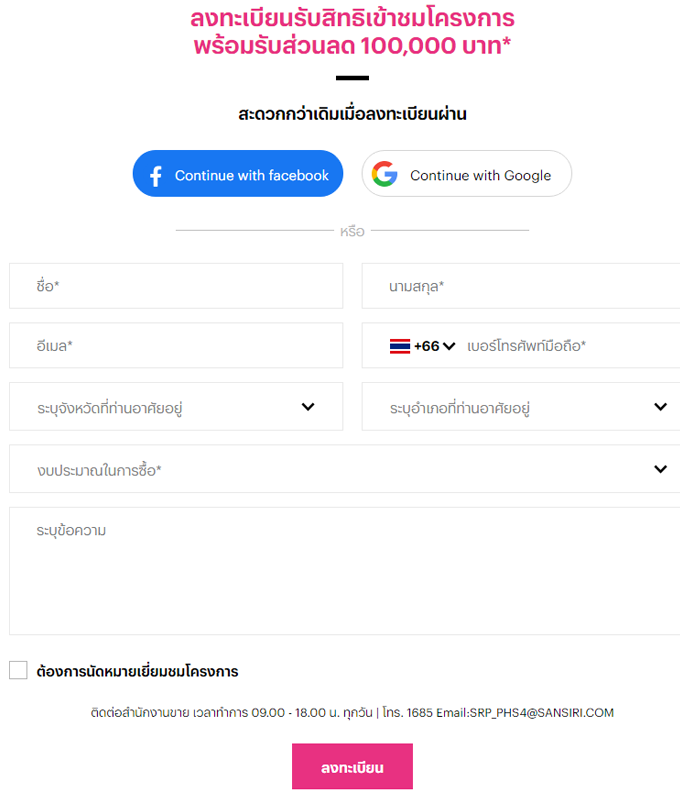The height and width of the screenshot is (800, 680).
Task: Click the 1685 phone number text
Action: click(x=423, y=713)
